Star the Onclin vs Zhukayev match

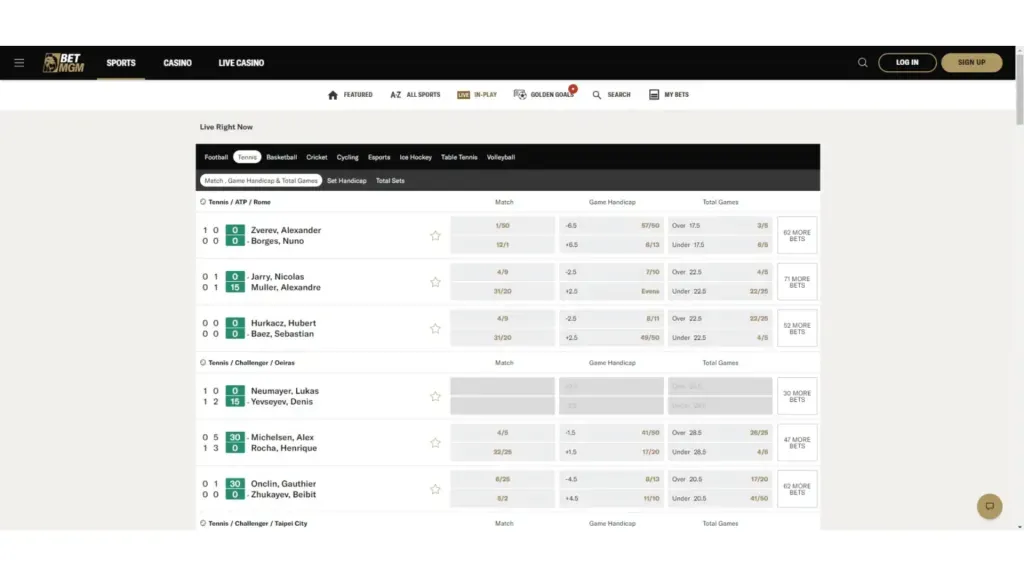coord(435,489)
